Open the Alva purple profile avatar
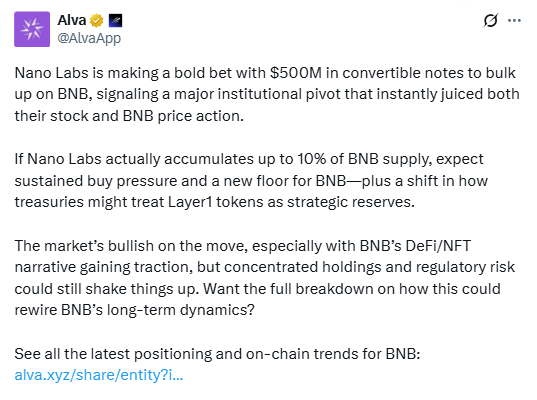 [x=32, y=29]
